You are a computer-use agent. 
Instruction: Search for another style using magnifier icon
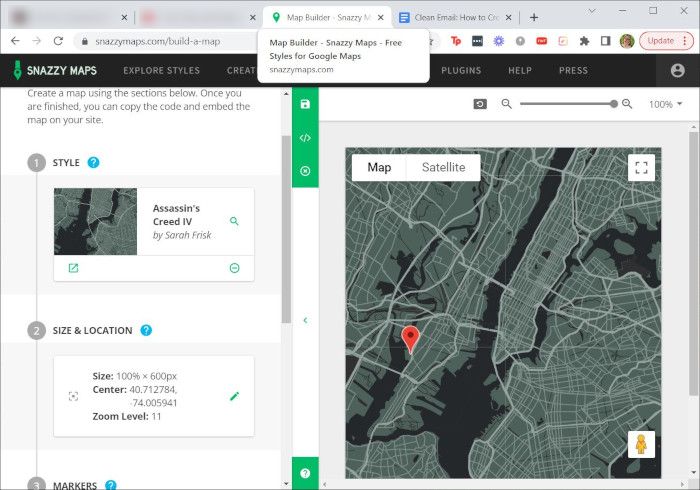coord(234,221)
